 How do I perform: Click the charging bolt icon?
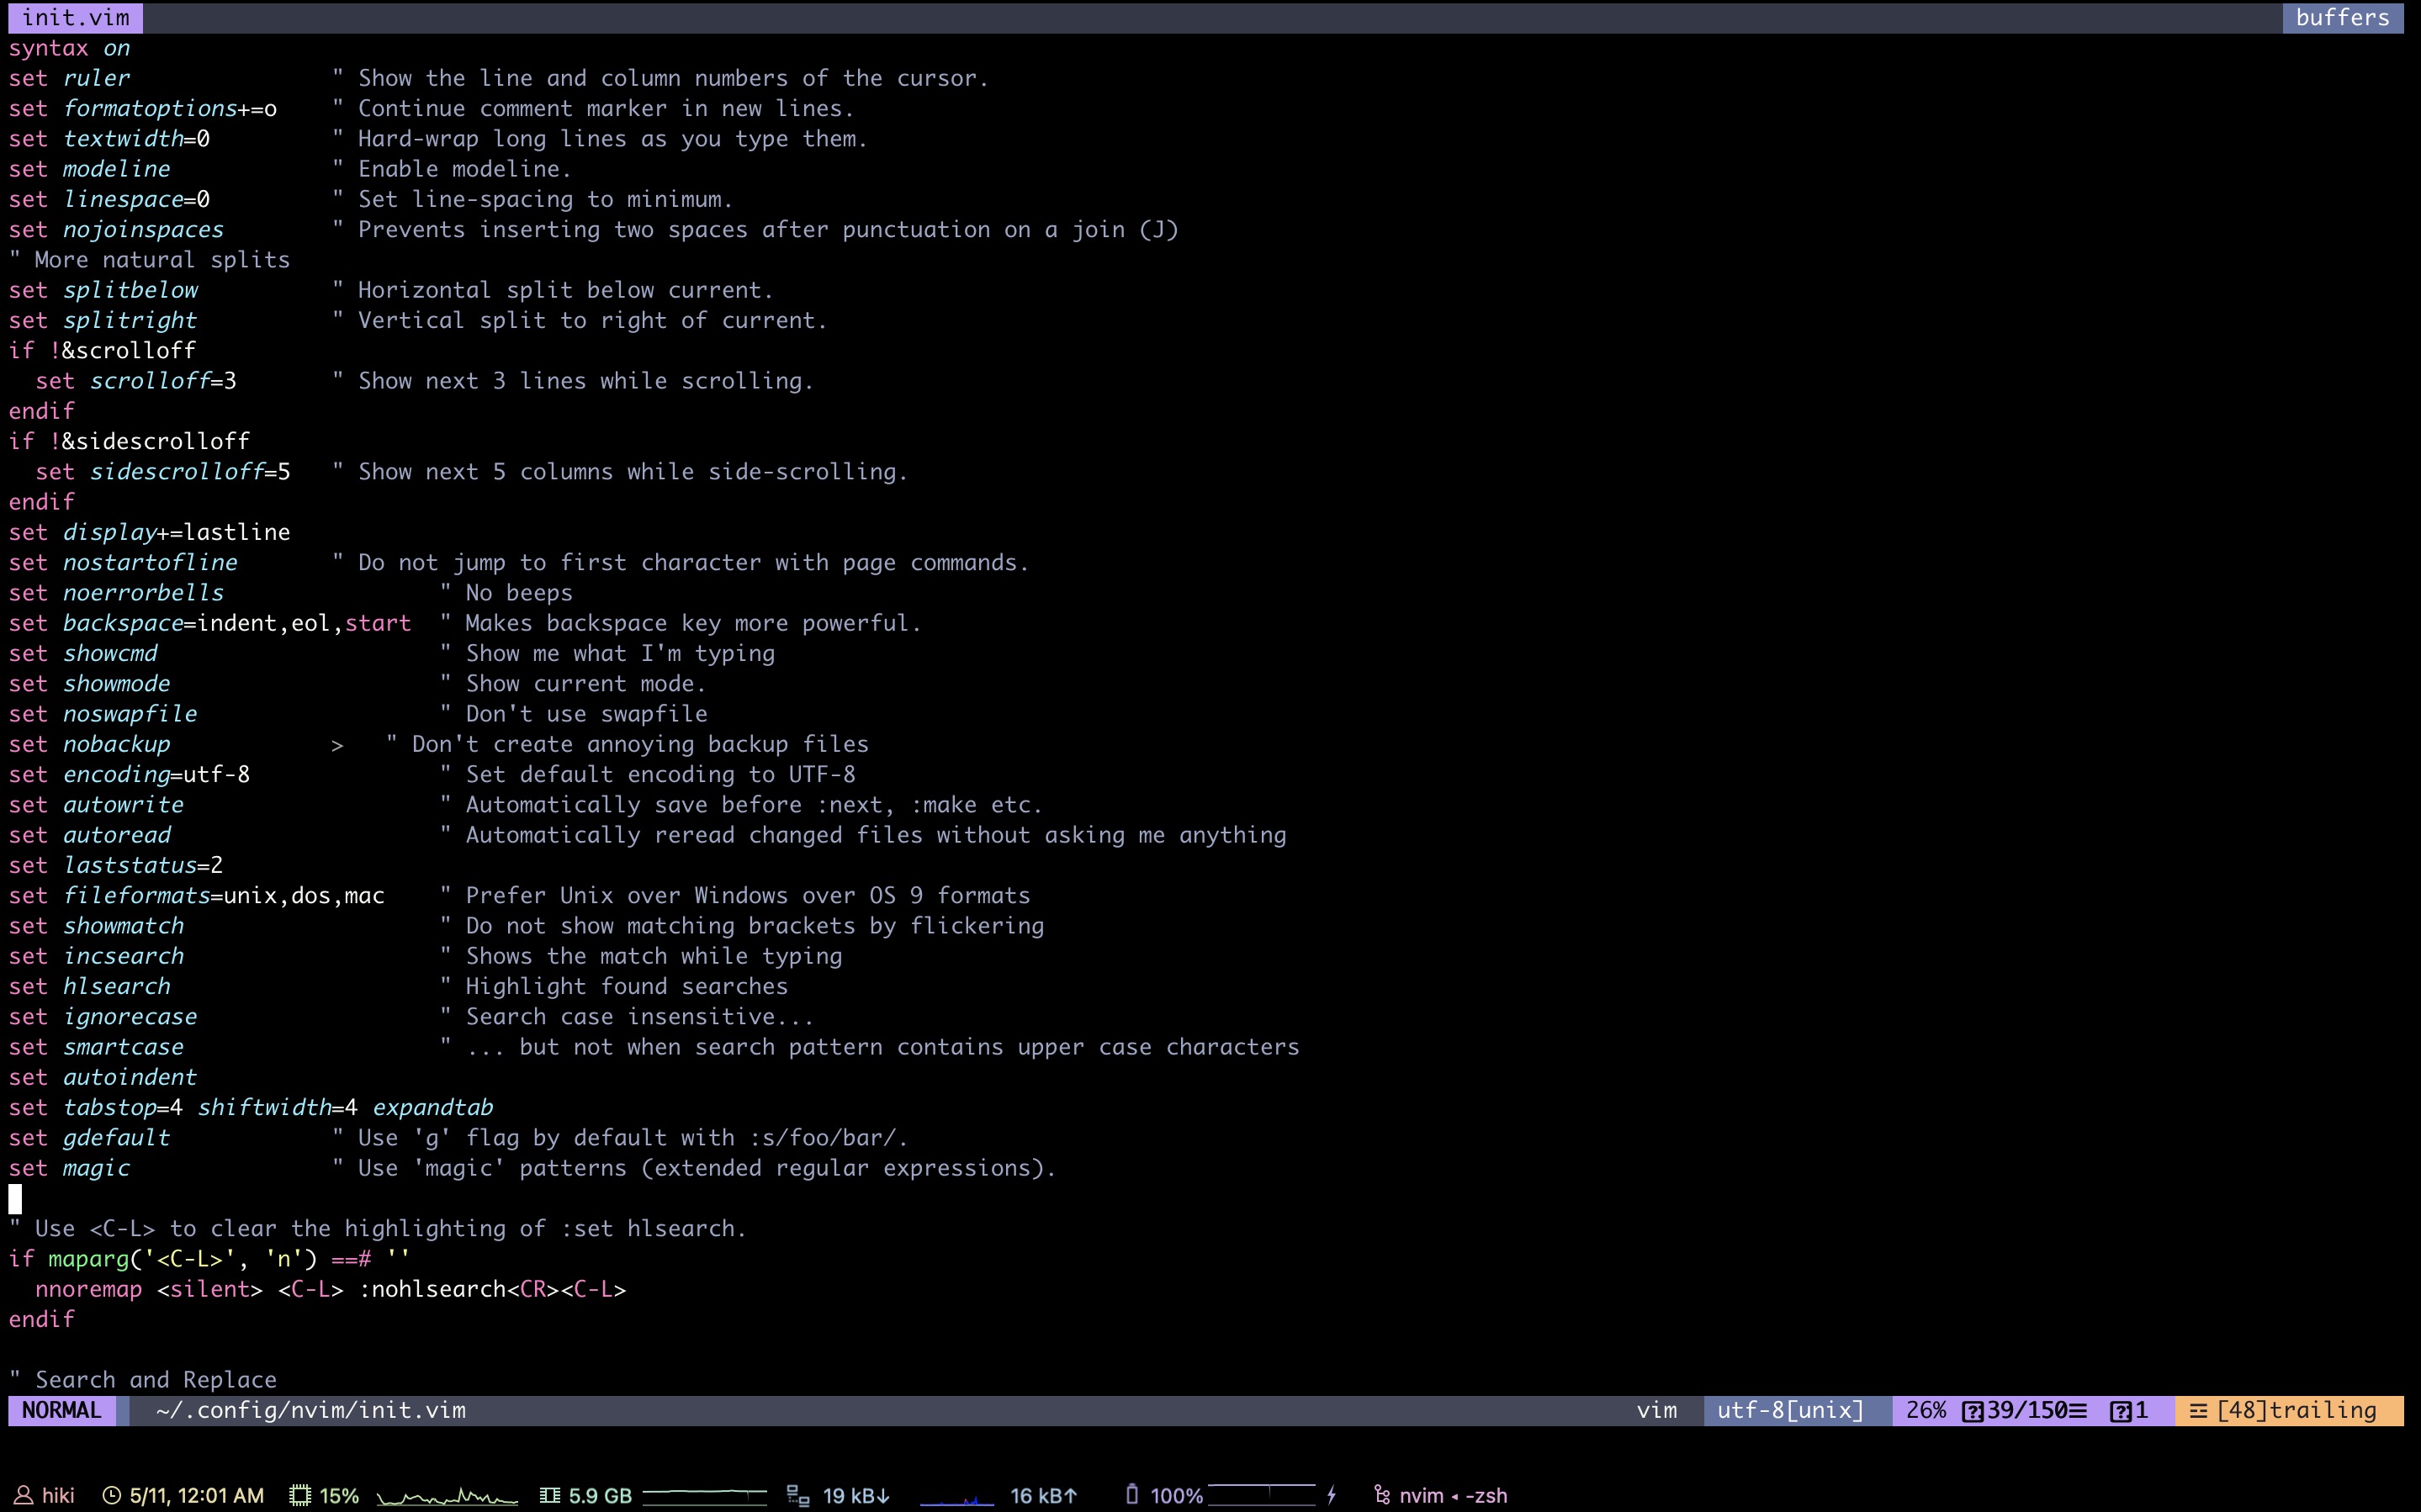click(1332, 1495)
